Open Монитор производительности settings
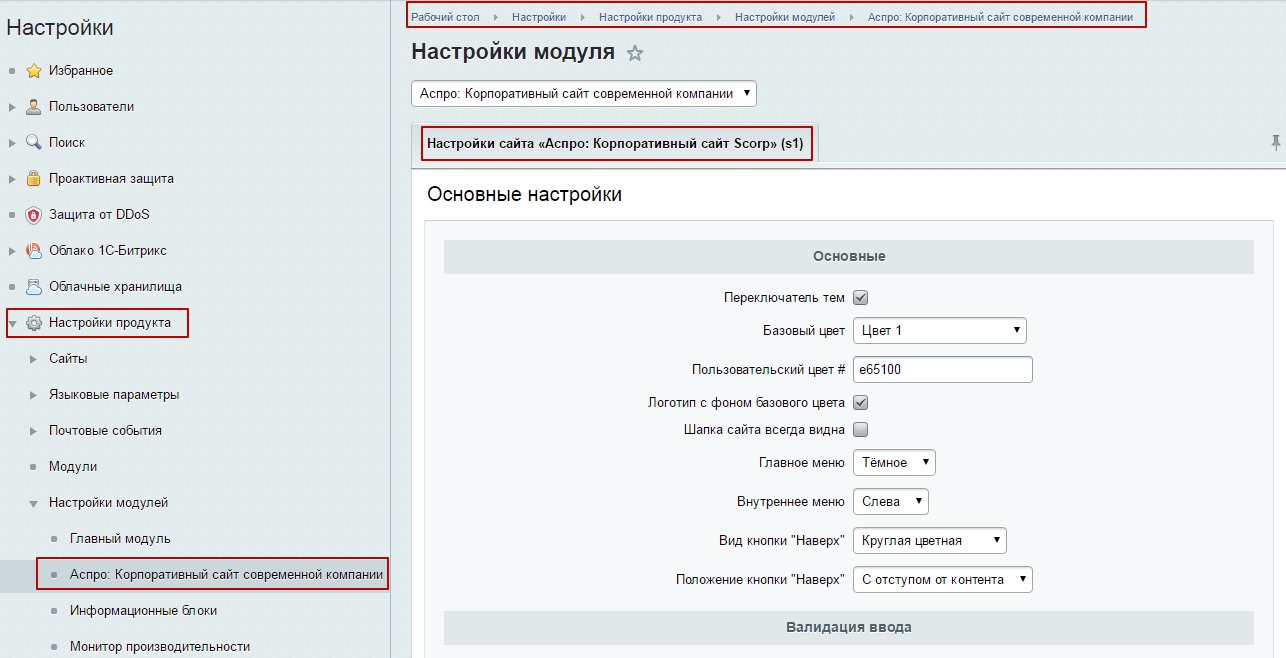 tap(160, 647)
